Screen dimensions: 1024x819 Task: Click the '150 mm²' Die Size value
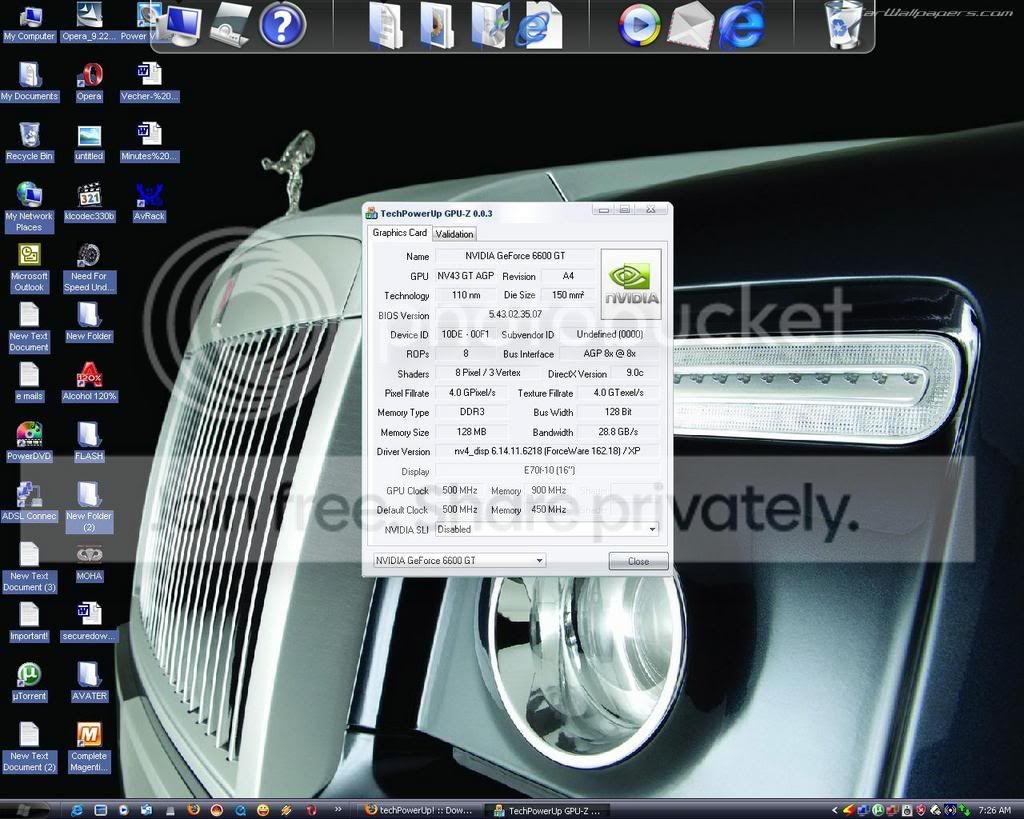coord(568,295)
